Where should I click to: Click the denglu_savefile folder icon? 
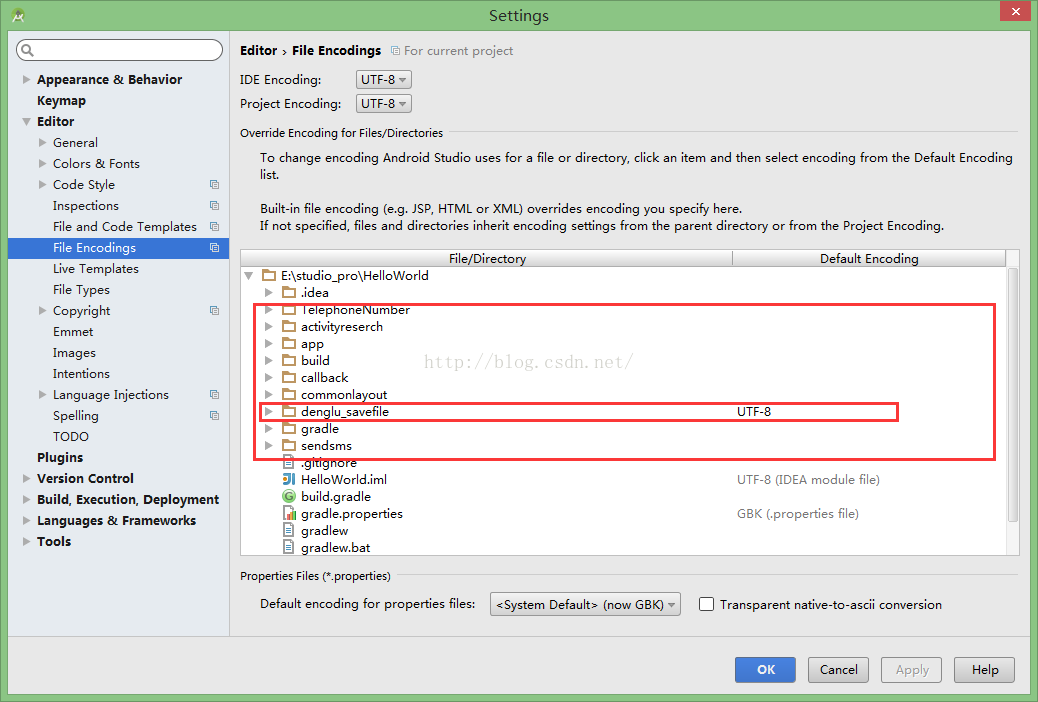[x=289, y=411]
